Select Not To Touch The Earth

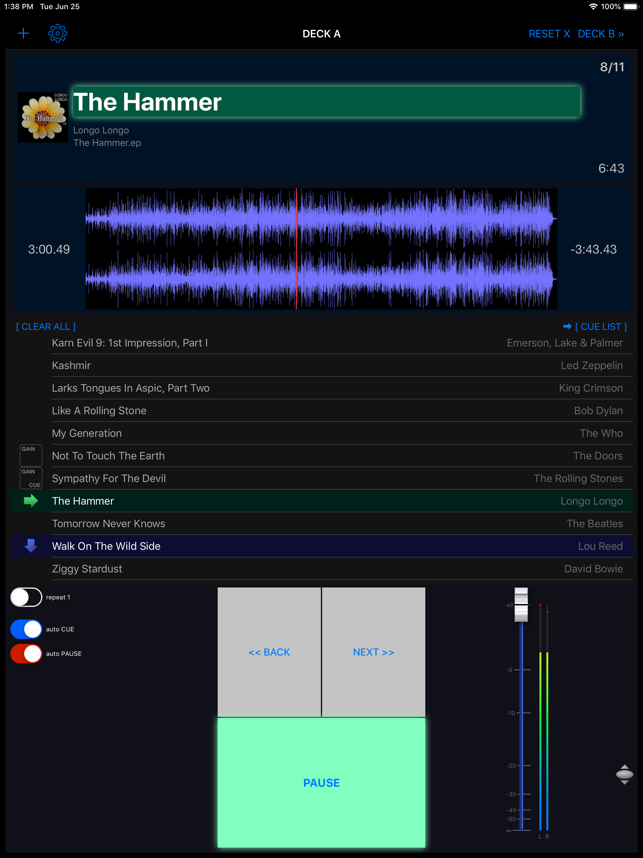[x=321, y=455]
